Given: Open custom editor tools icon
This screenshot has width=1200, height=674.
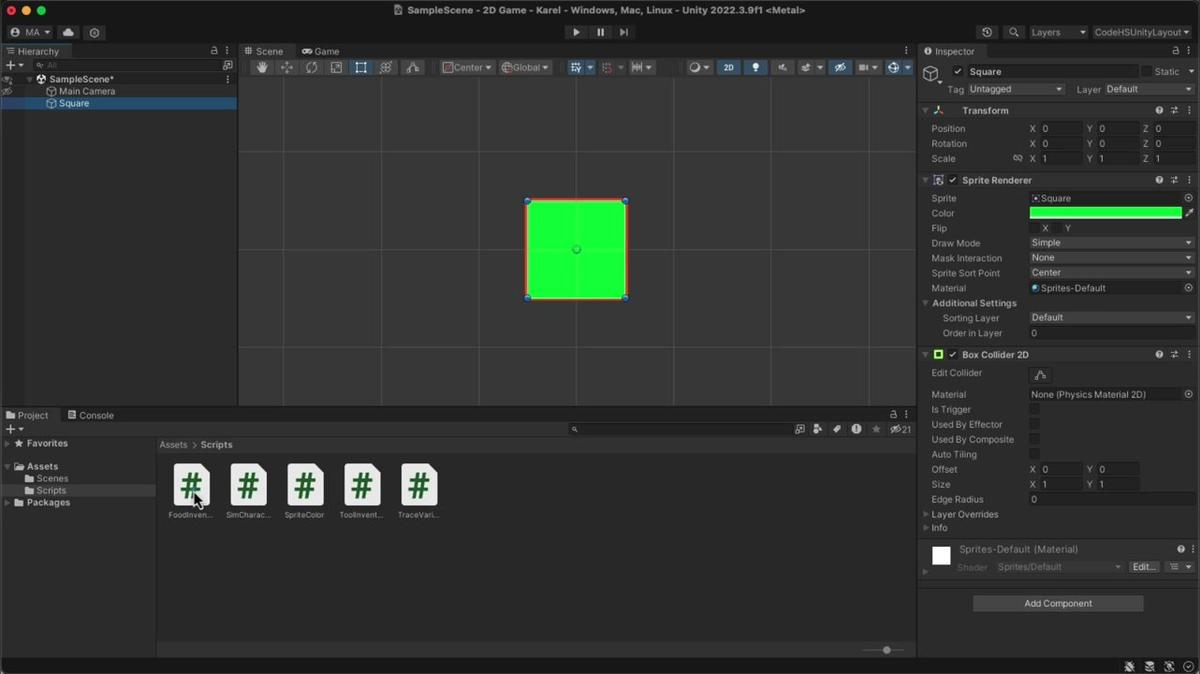Looking at the screenshot, I should coord(412,67).
